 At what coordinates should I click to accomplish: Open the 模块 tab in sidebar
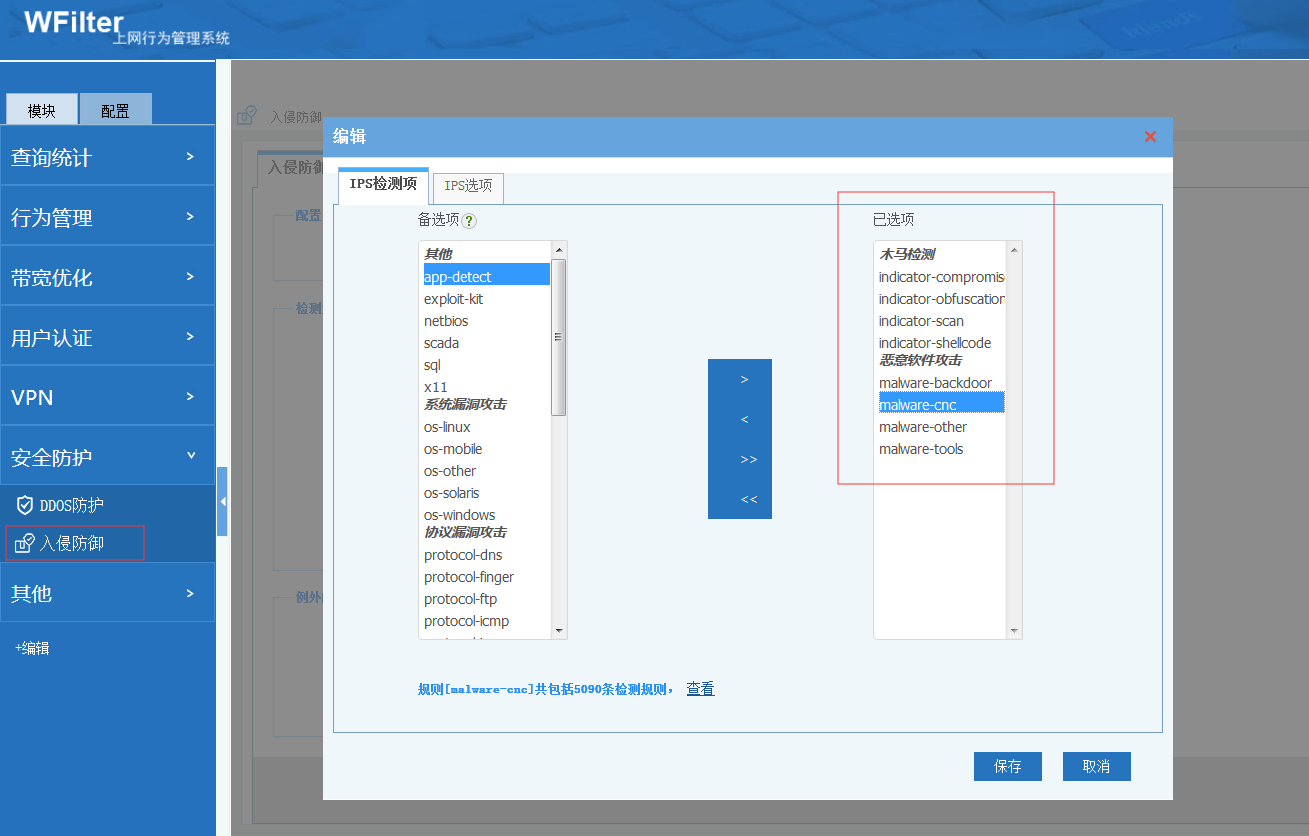point(42,110)
